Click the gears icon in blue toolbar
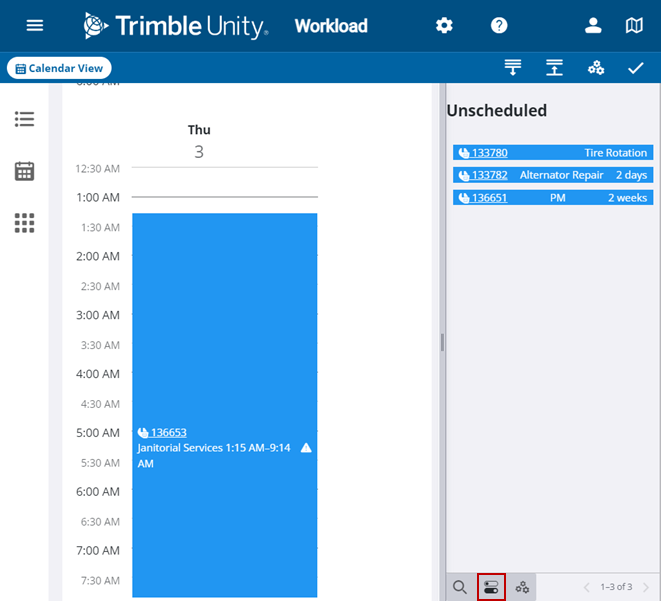 pos(596,68)
